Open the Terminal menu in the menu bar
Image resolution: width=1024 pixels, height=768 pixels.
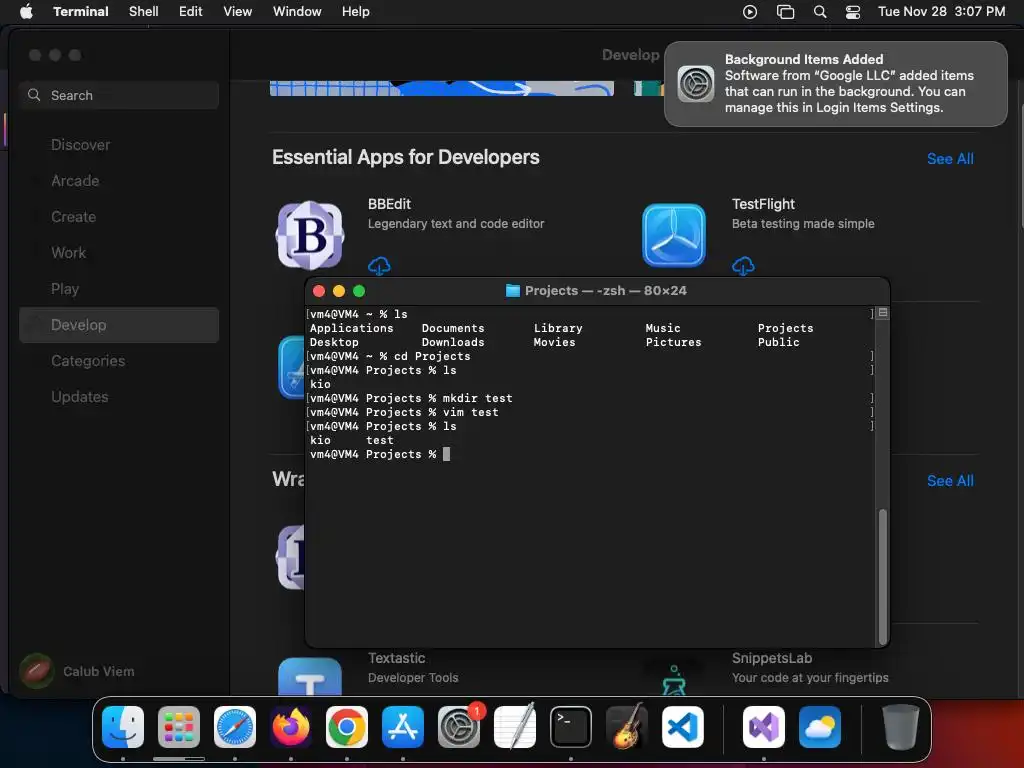point(81,11)
